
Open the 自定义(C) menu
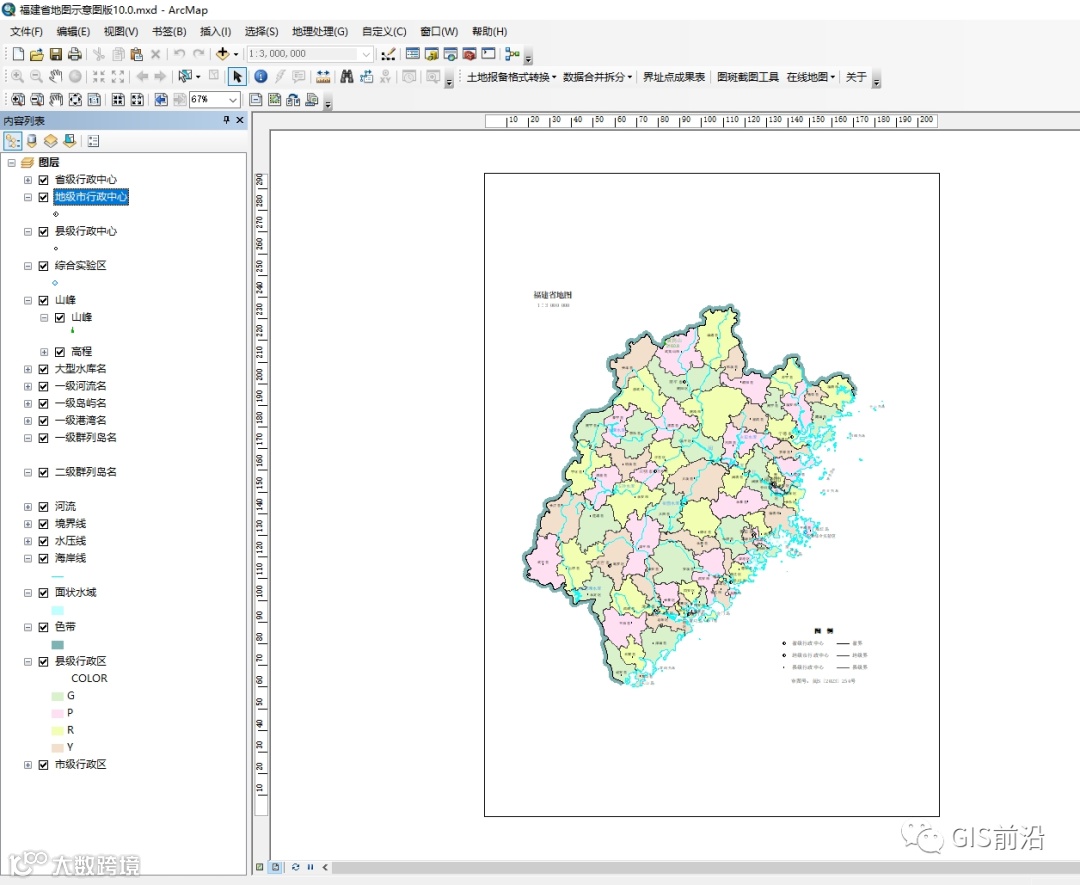384,32
